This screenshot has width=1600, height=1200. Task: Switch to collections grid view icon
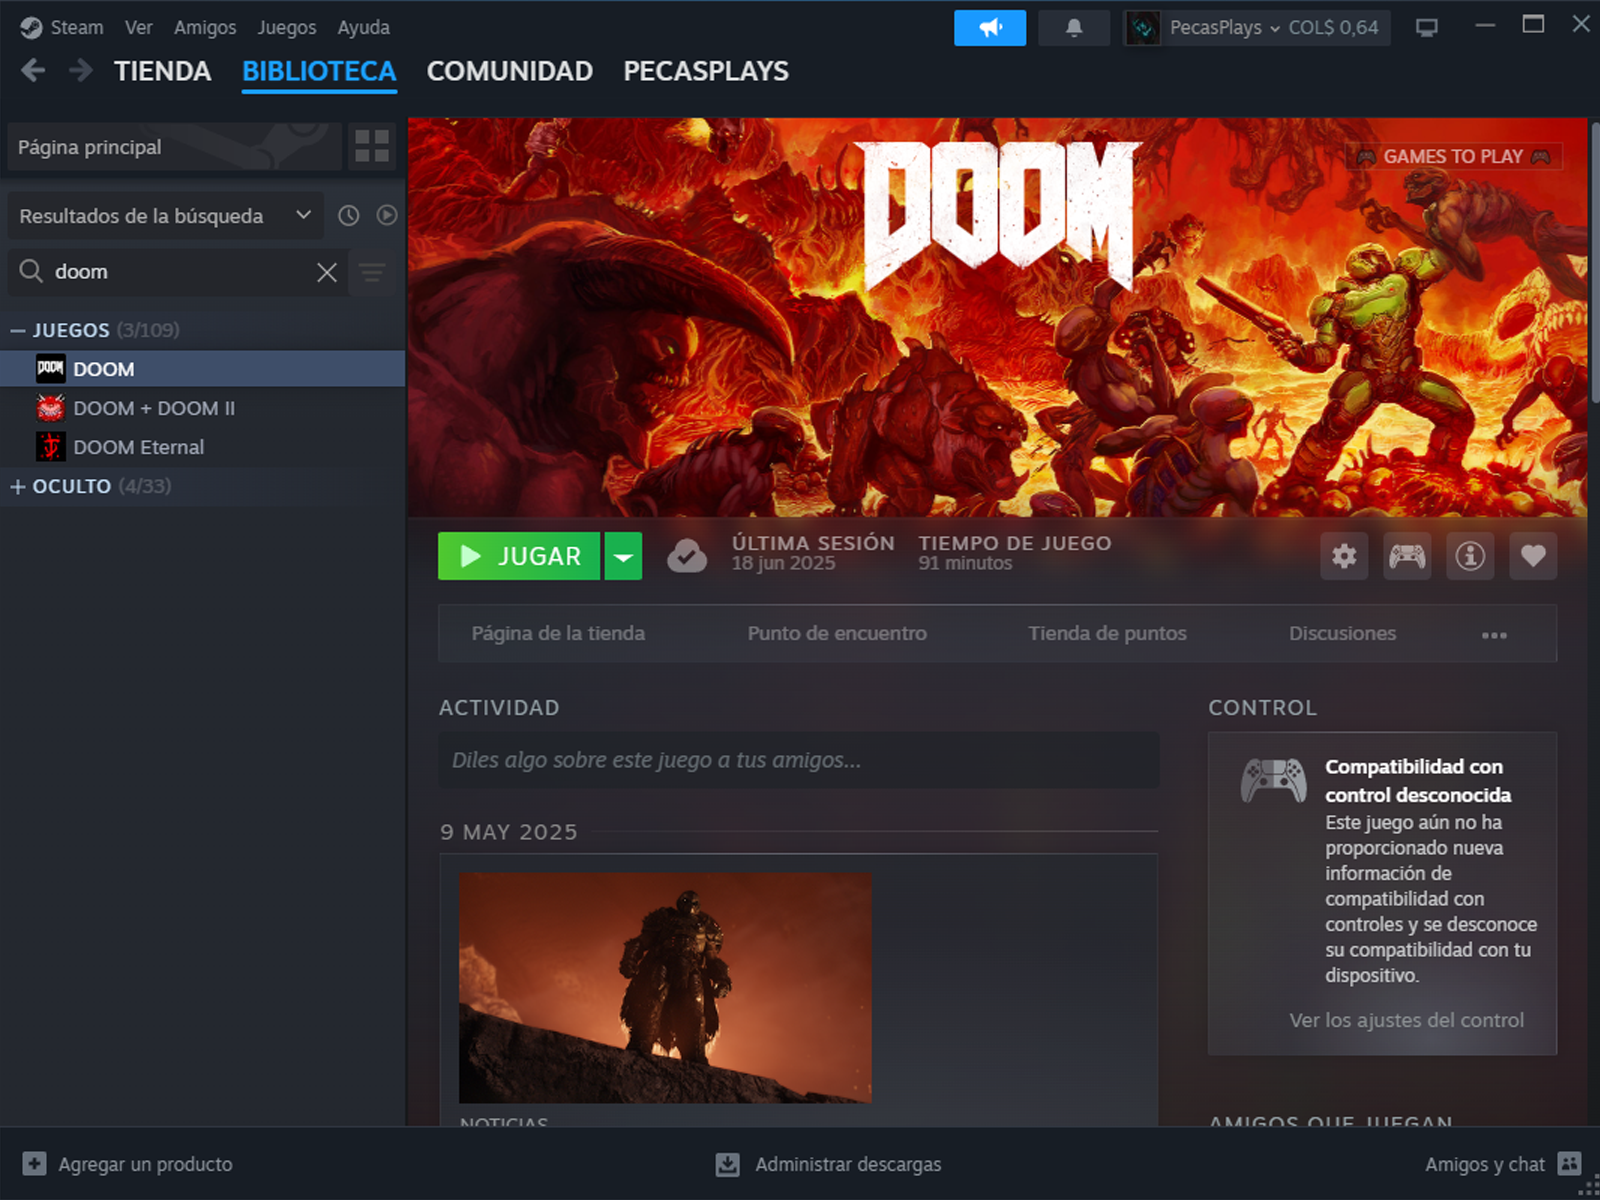click(x=372, y=147)
